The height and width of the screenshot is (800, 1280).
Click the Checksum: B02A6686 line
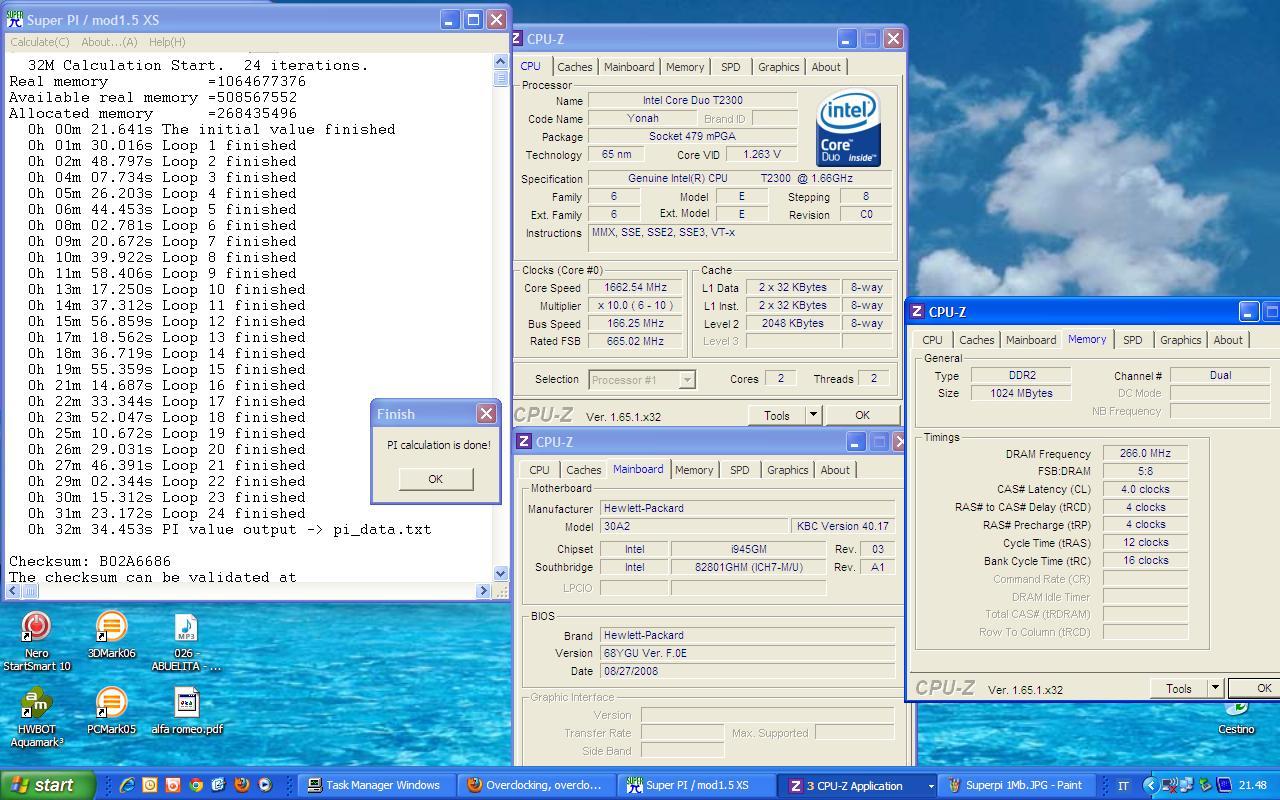pos(90,561)
